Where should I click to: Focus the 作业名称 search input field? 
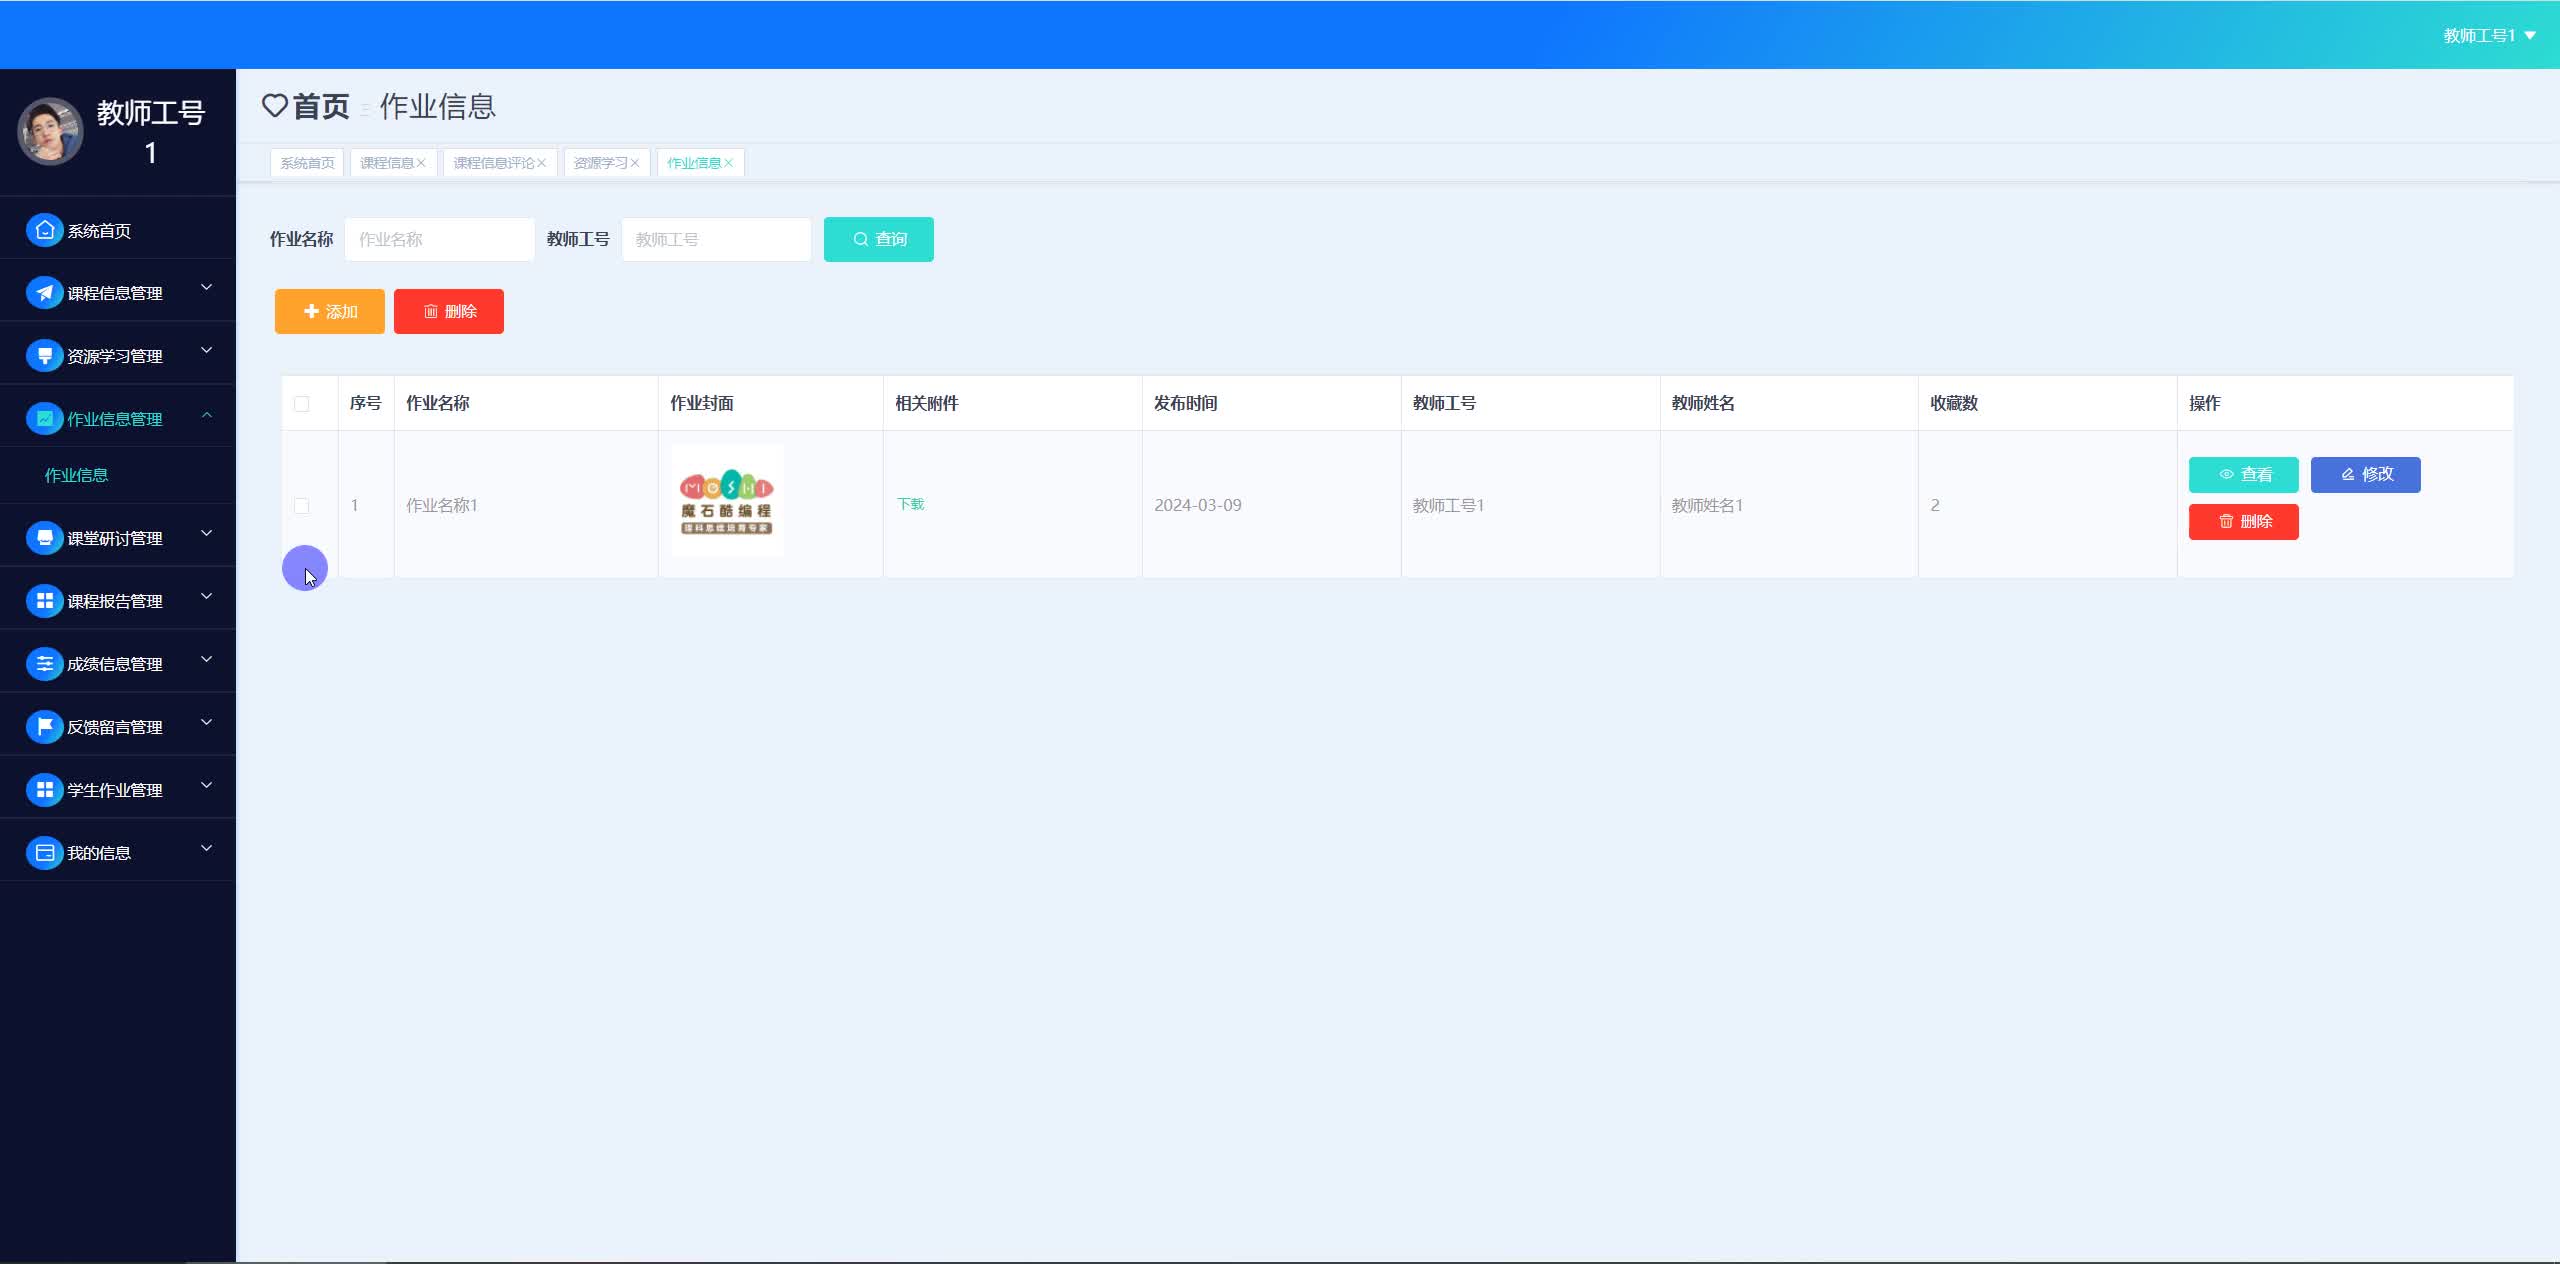click(439, 240)
